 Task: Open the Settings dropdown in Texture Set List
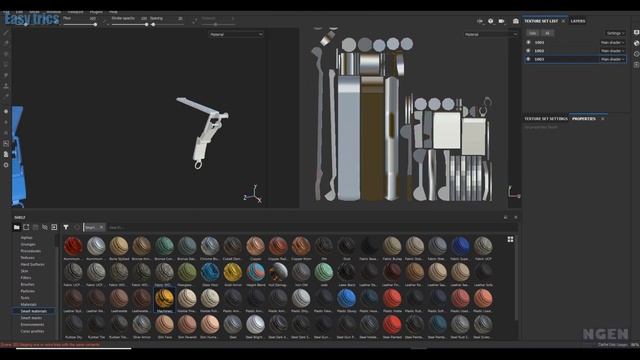tap(615, 33)
